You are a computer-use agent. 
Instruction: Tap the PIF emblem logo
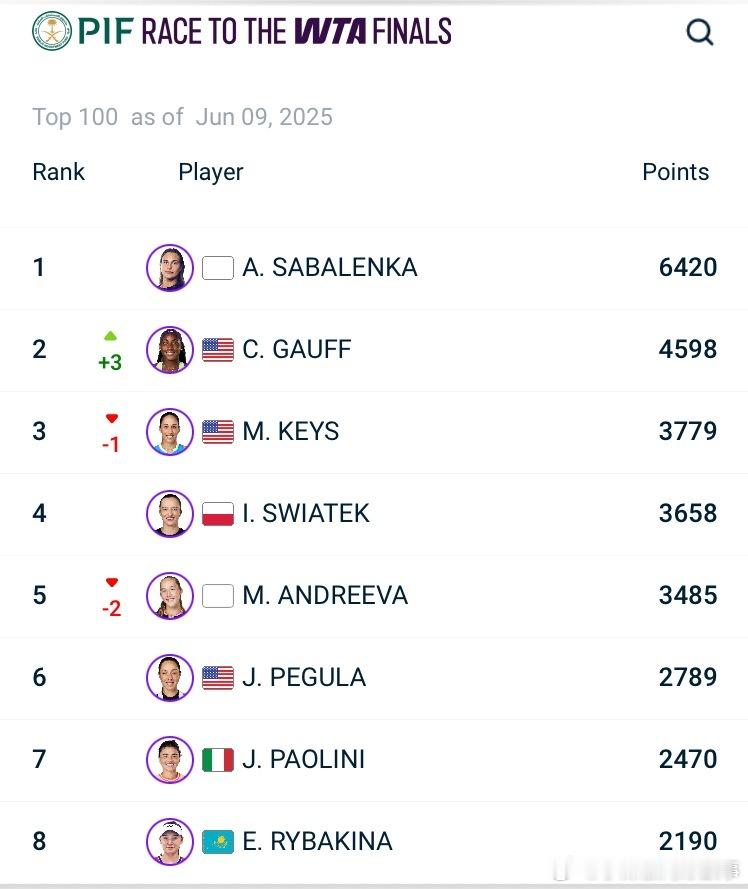click(x=52, y=31)
